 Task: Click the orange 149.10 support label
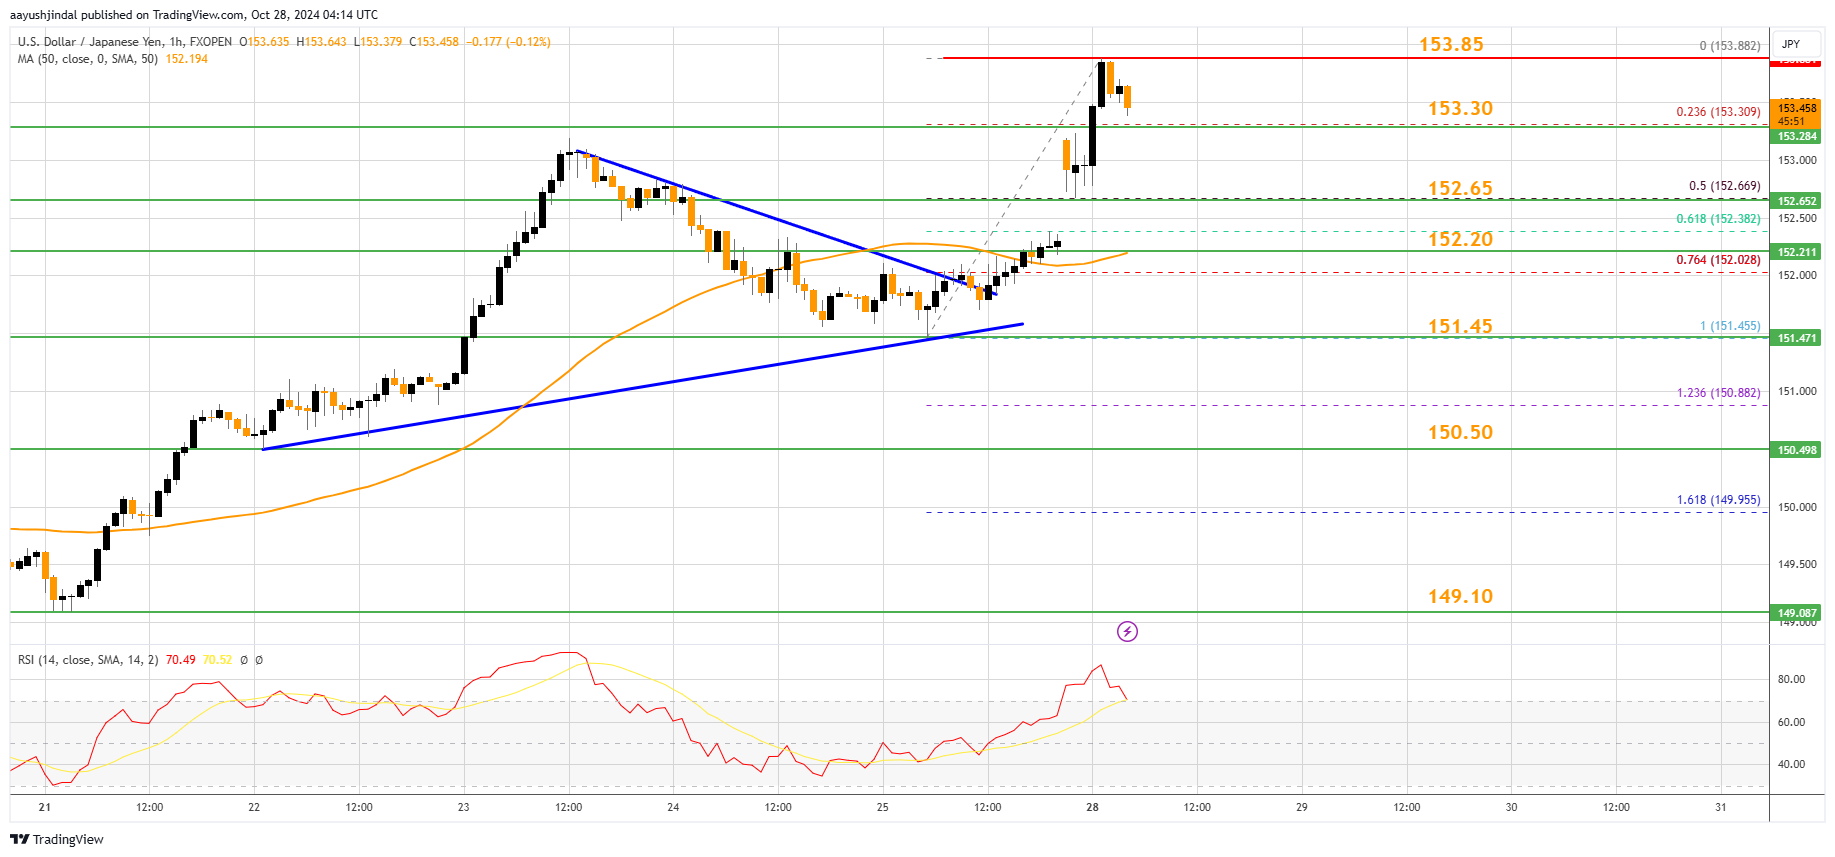(x=1460, y=596)
